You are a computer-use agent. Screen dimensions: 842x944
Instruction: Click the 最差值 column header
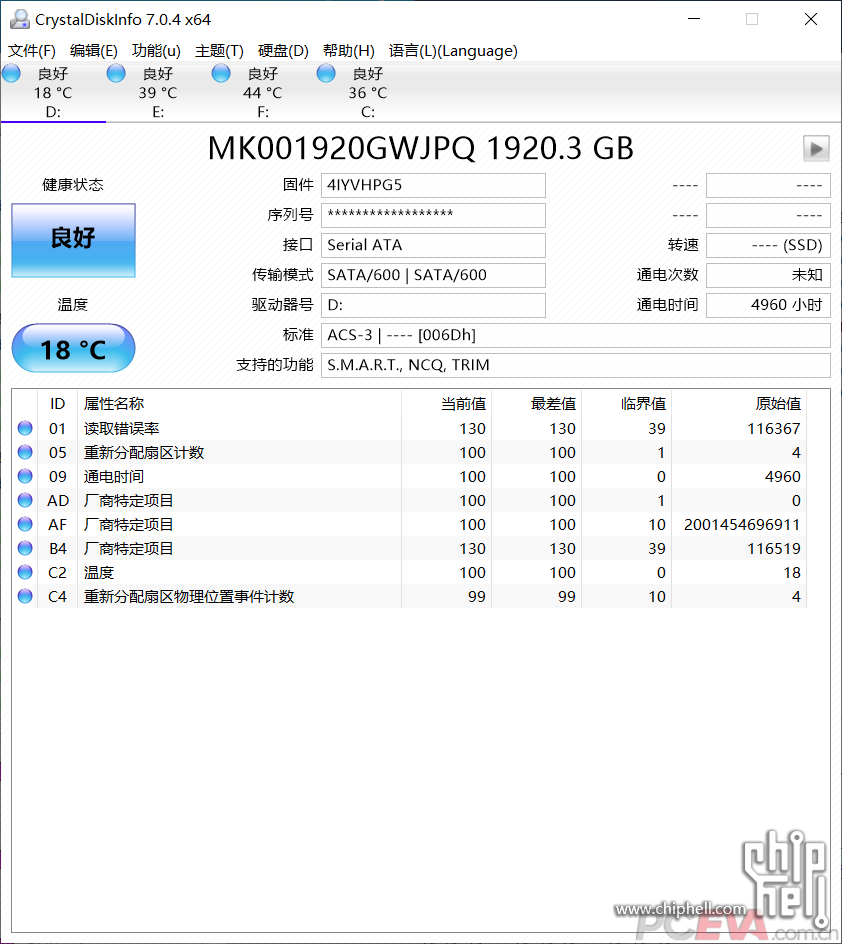click(x=536, y=403)
